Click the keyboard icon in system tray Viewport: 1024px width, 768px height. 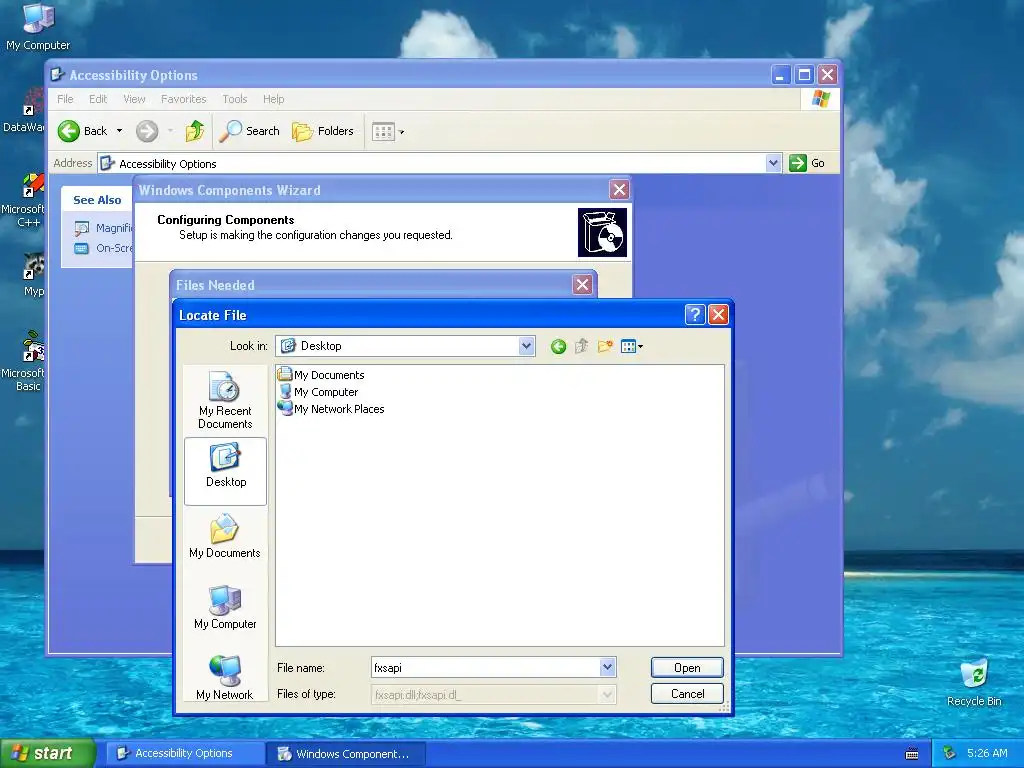tap(912, 754)
